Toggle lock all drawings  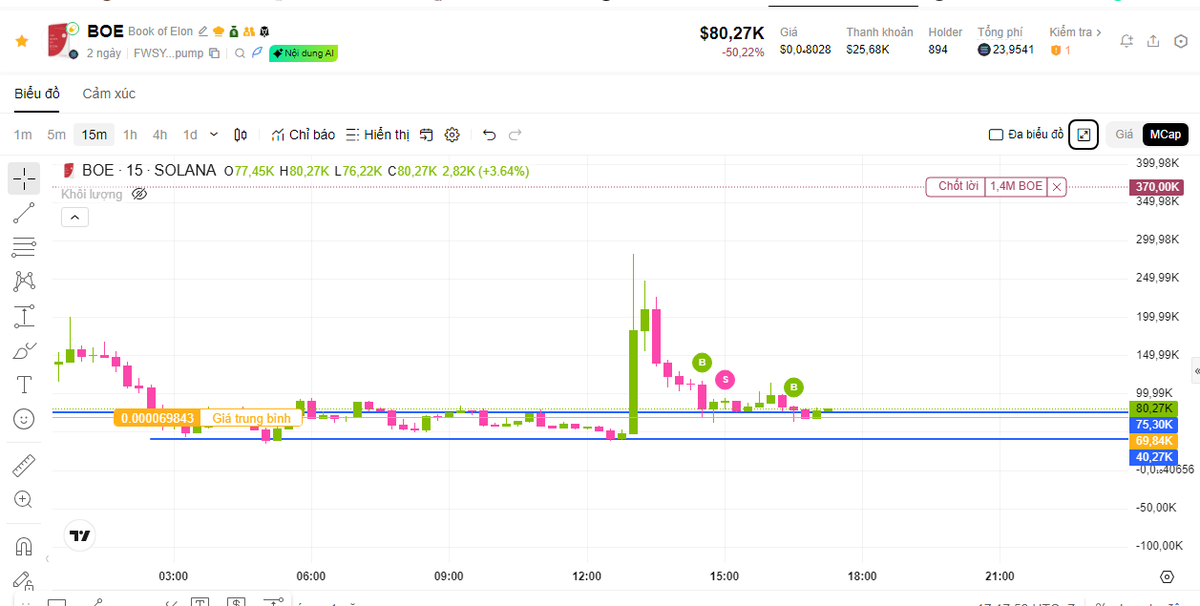point(24,581)
